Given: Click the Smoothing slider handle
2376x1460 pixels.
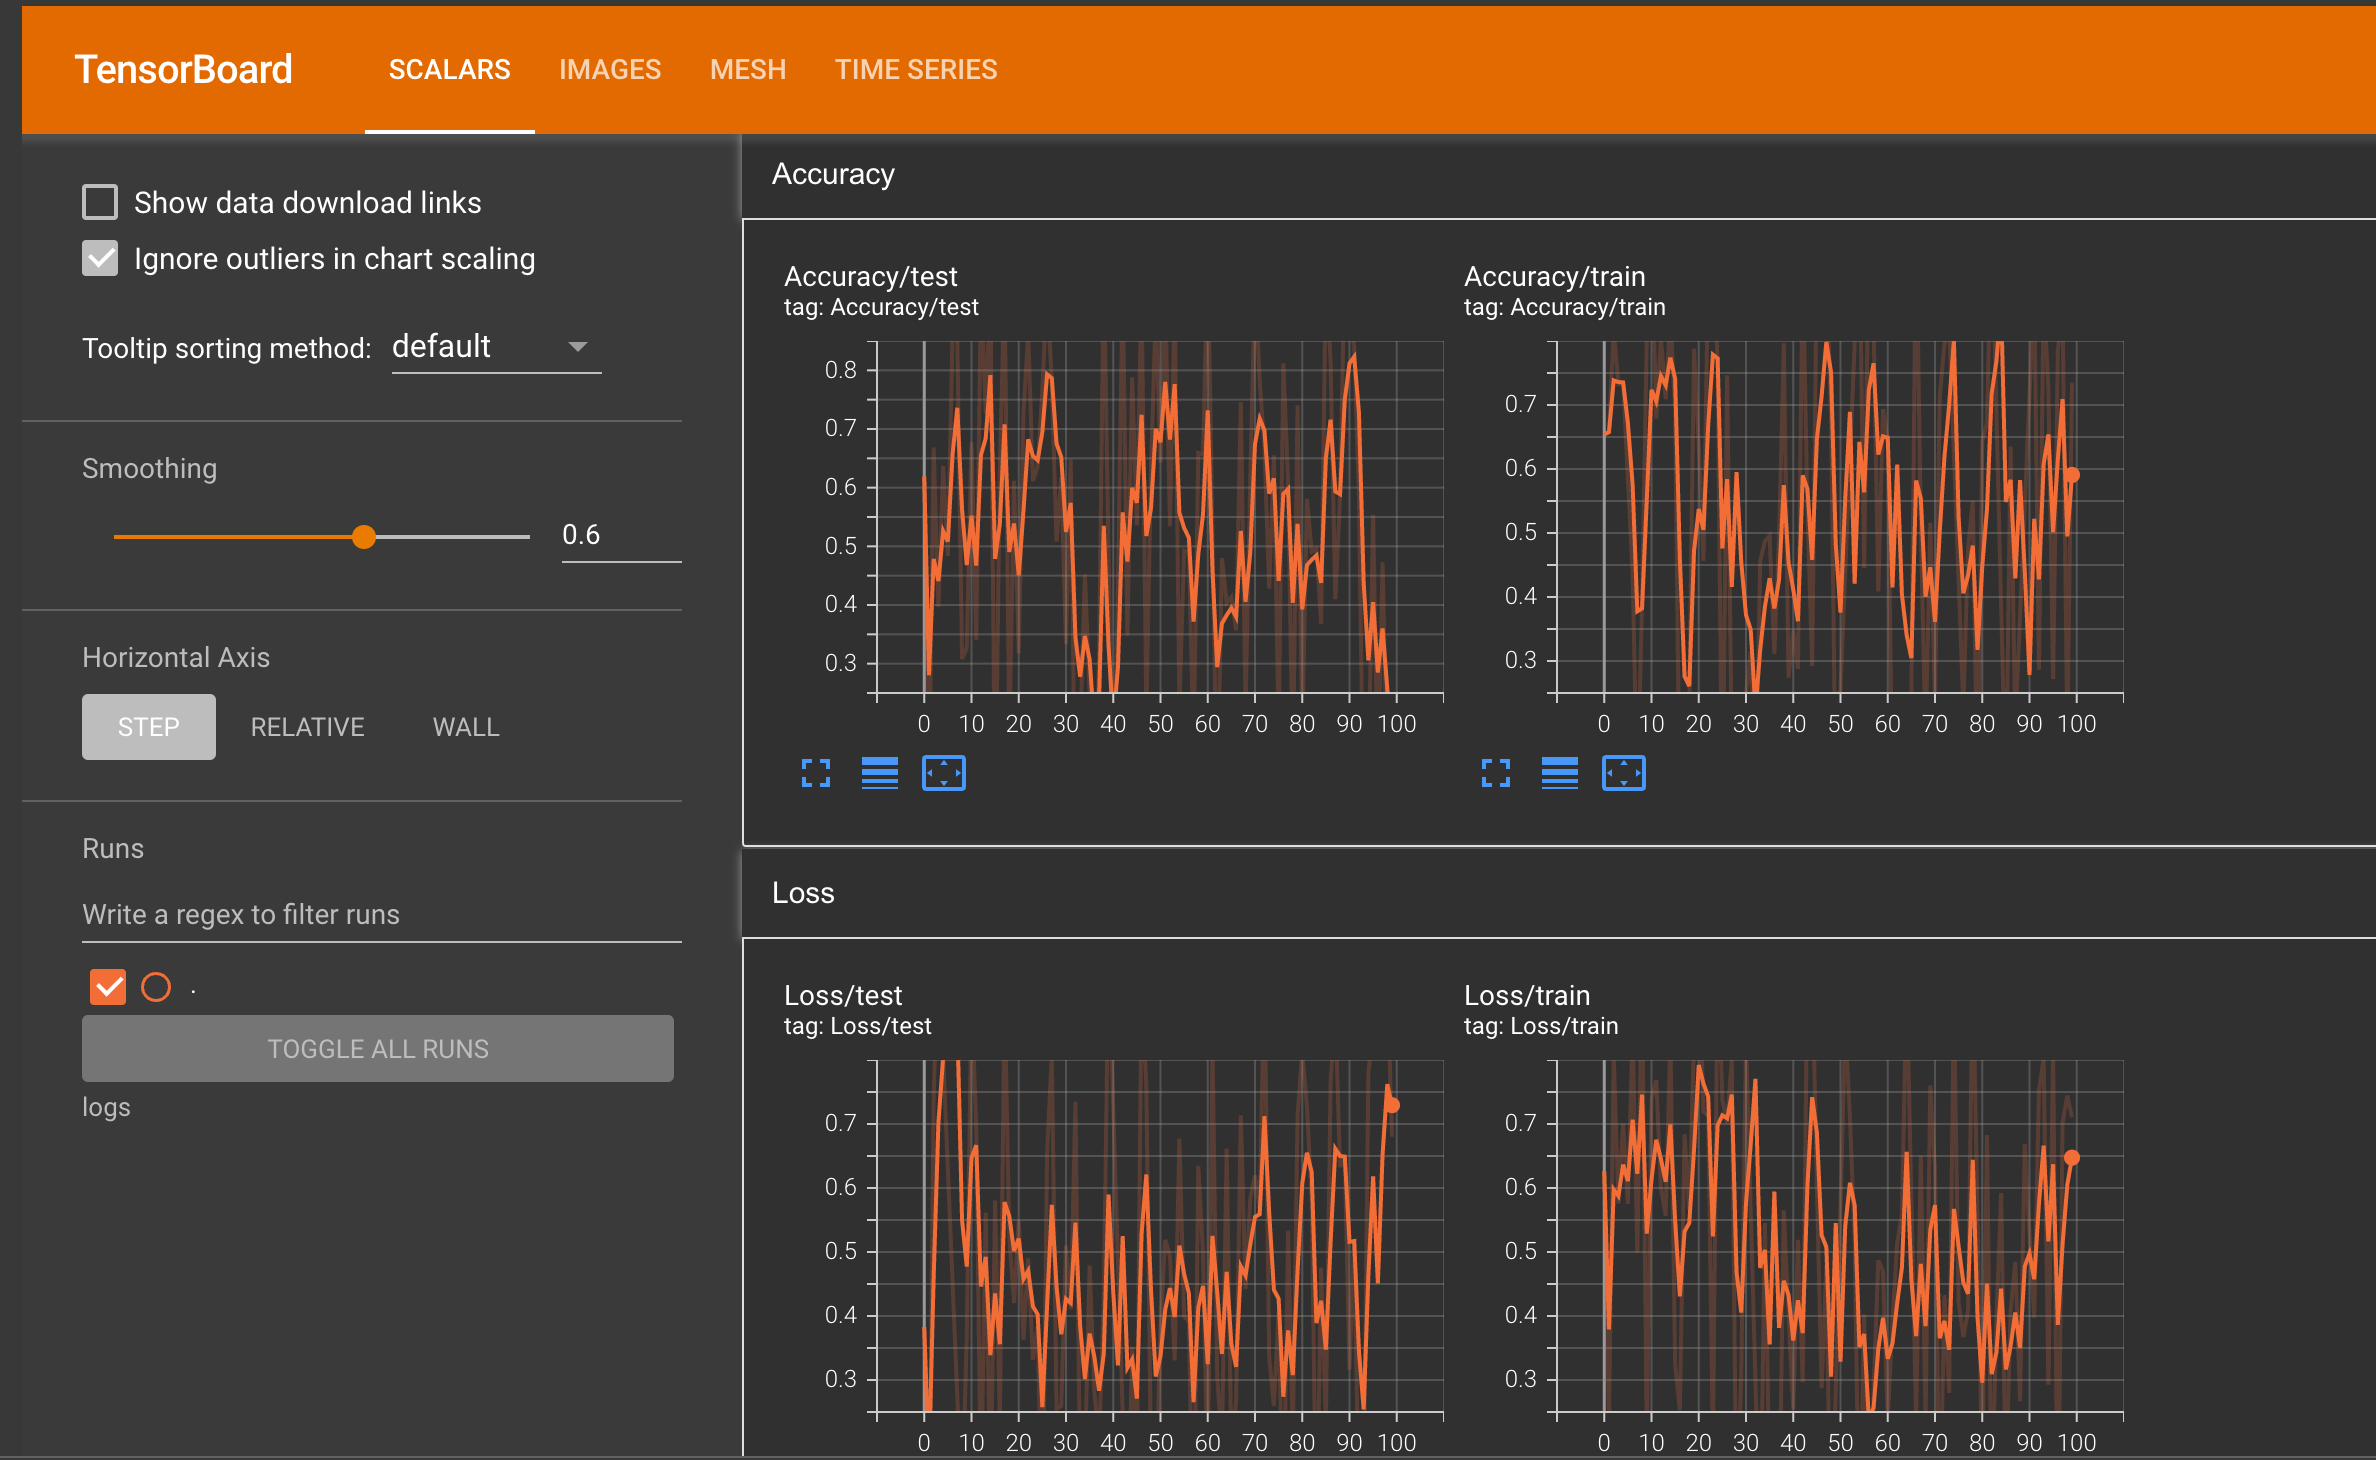Looking at the screenshot, I should (364, 537).
